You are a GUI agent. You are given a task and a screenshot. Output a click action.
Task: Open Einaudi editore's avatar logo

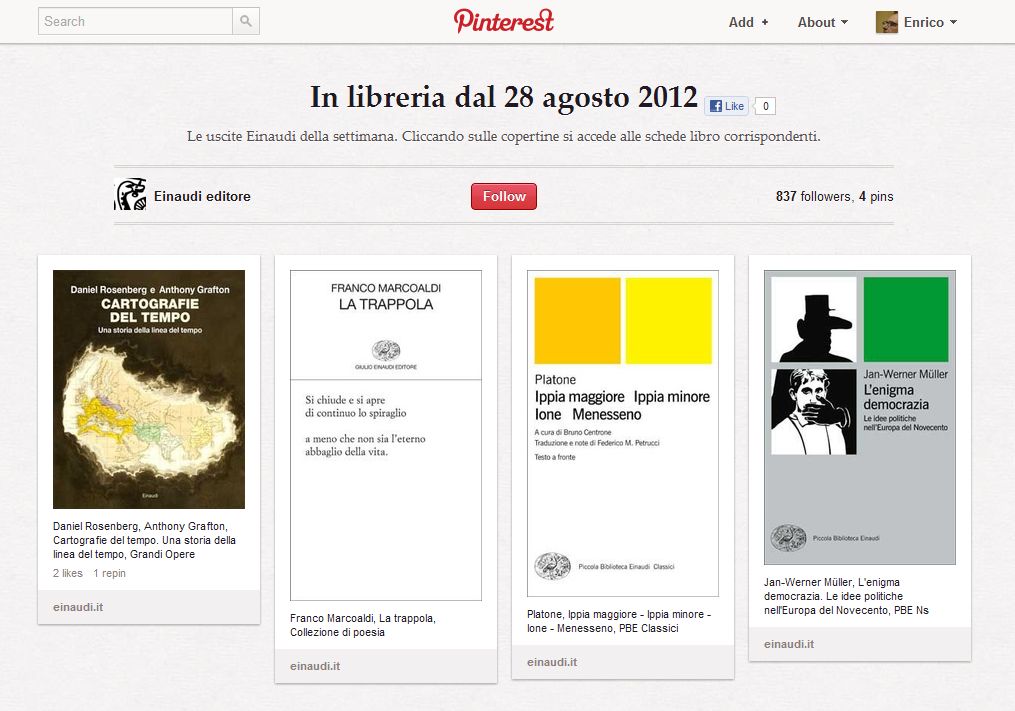coord(130,195)
